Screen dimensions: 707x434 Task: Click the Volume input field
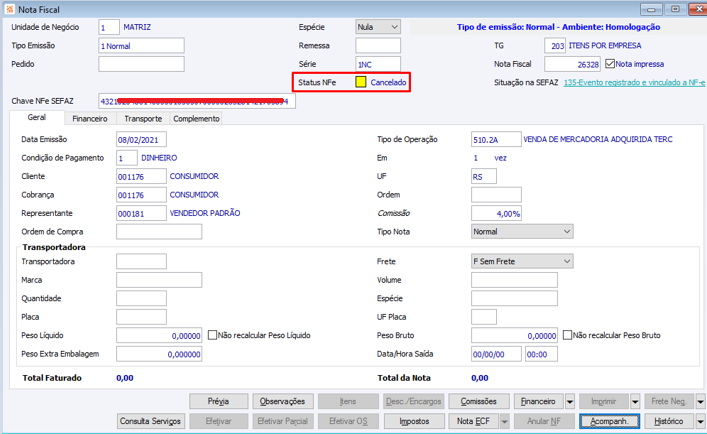[x=514, y=280]
